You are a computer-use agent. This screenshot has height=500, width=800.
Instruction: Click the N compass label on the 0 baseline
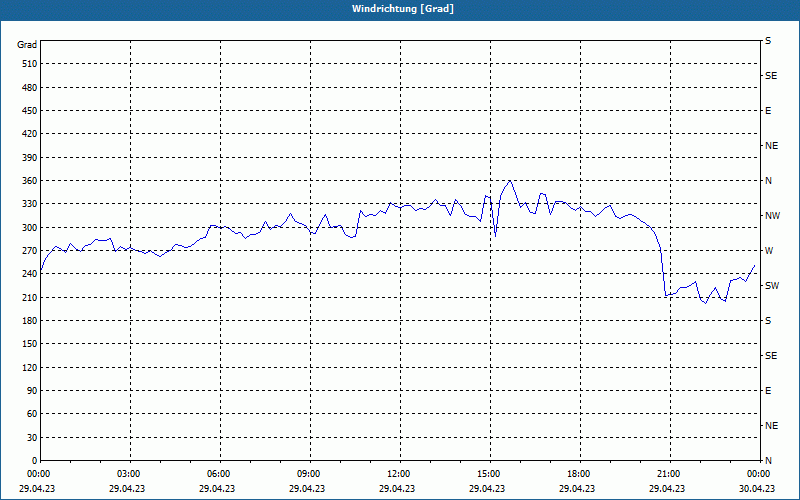click(x=768, y=461)
